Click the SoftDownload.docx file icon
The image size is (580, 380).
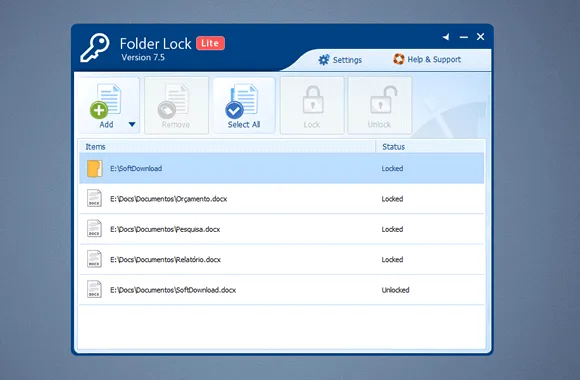pos(94,289)
